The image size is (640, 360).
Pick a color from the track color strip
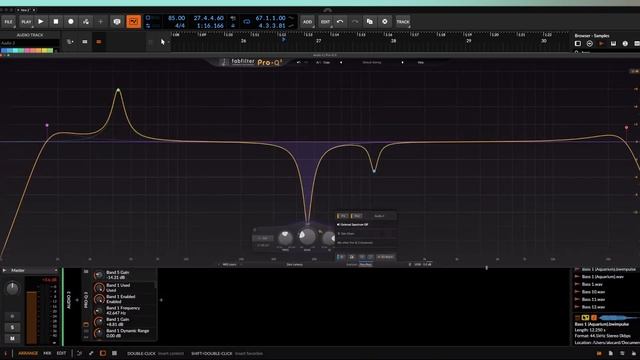(x=27, y=51)
